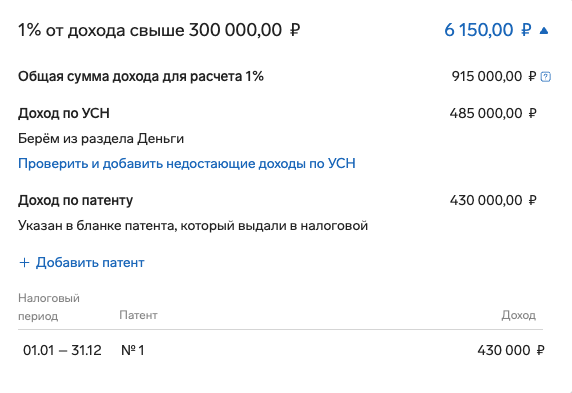Open the help icon beside 915 000,00 ₽
The image size is (572, 393).
[x=546, y=77]
